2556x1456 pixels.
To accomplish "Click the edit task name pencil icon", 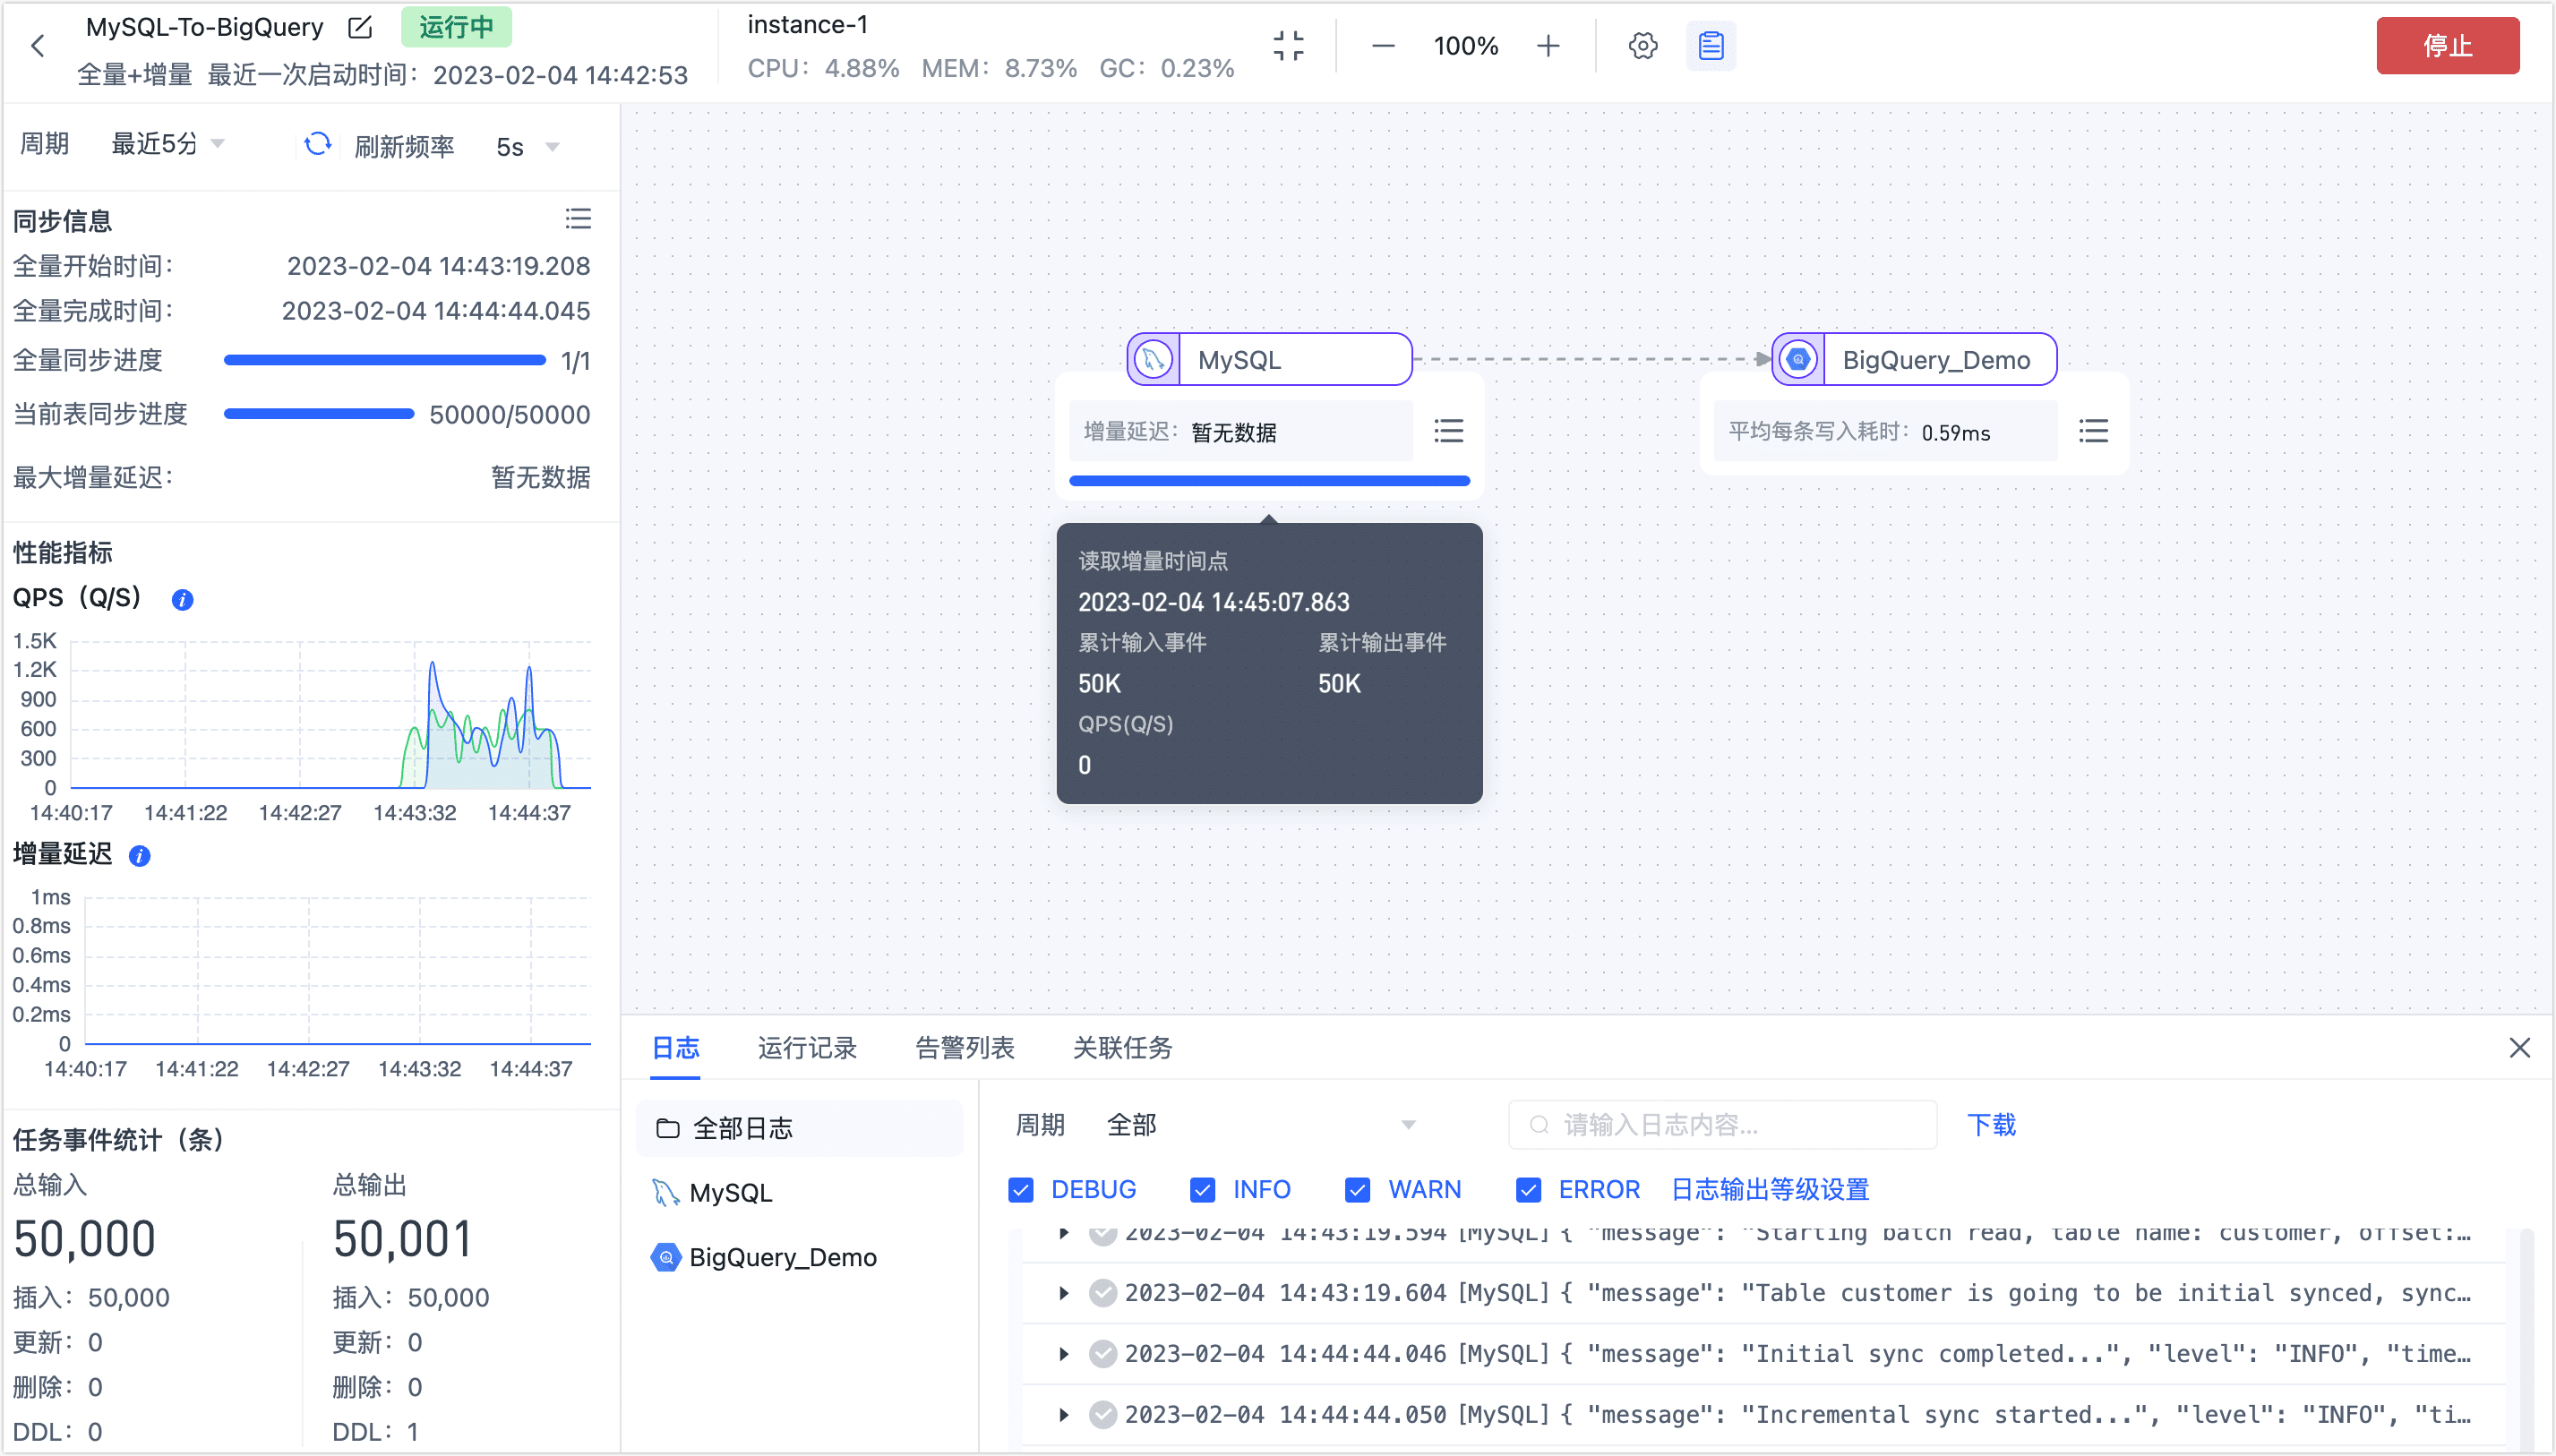I will click(360, 27).
